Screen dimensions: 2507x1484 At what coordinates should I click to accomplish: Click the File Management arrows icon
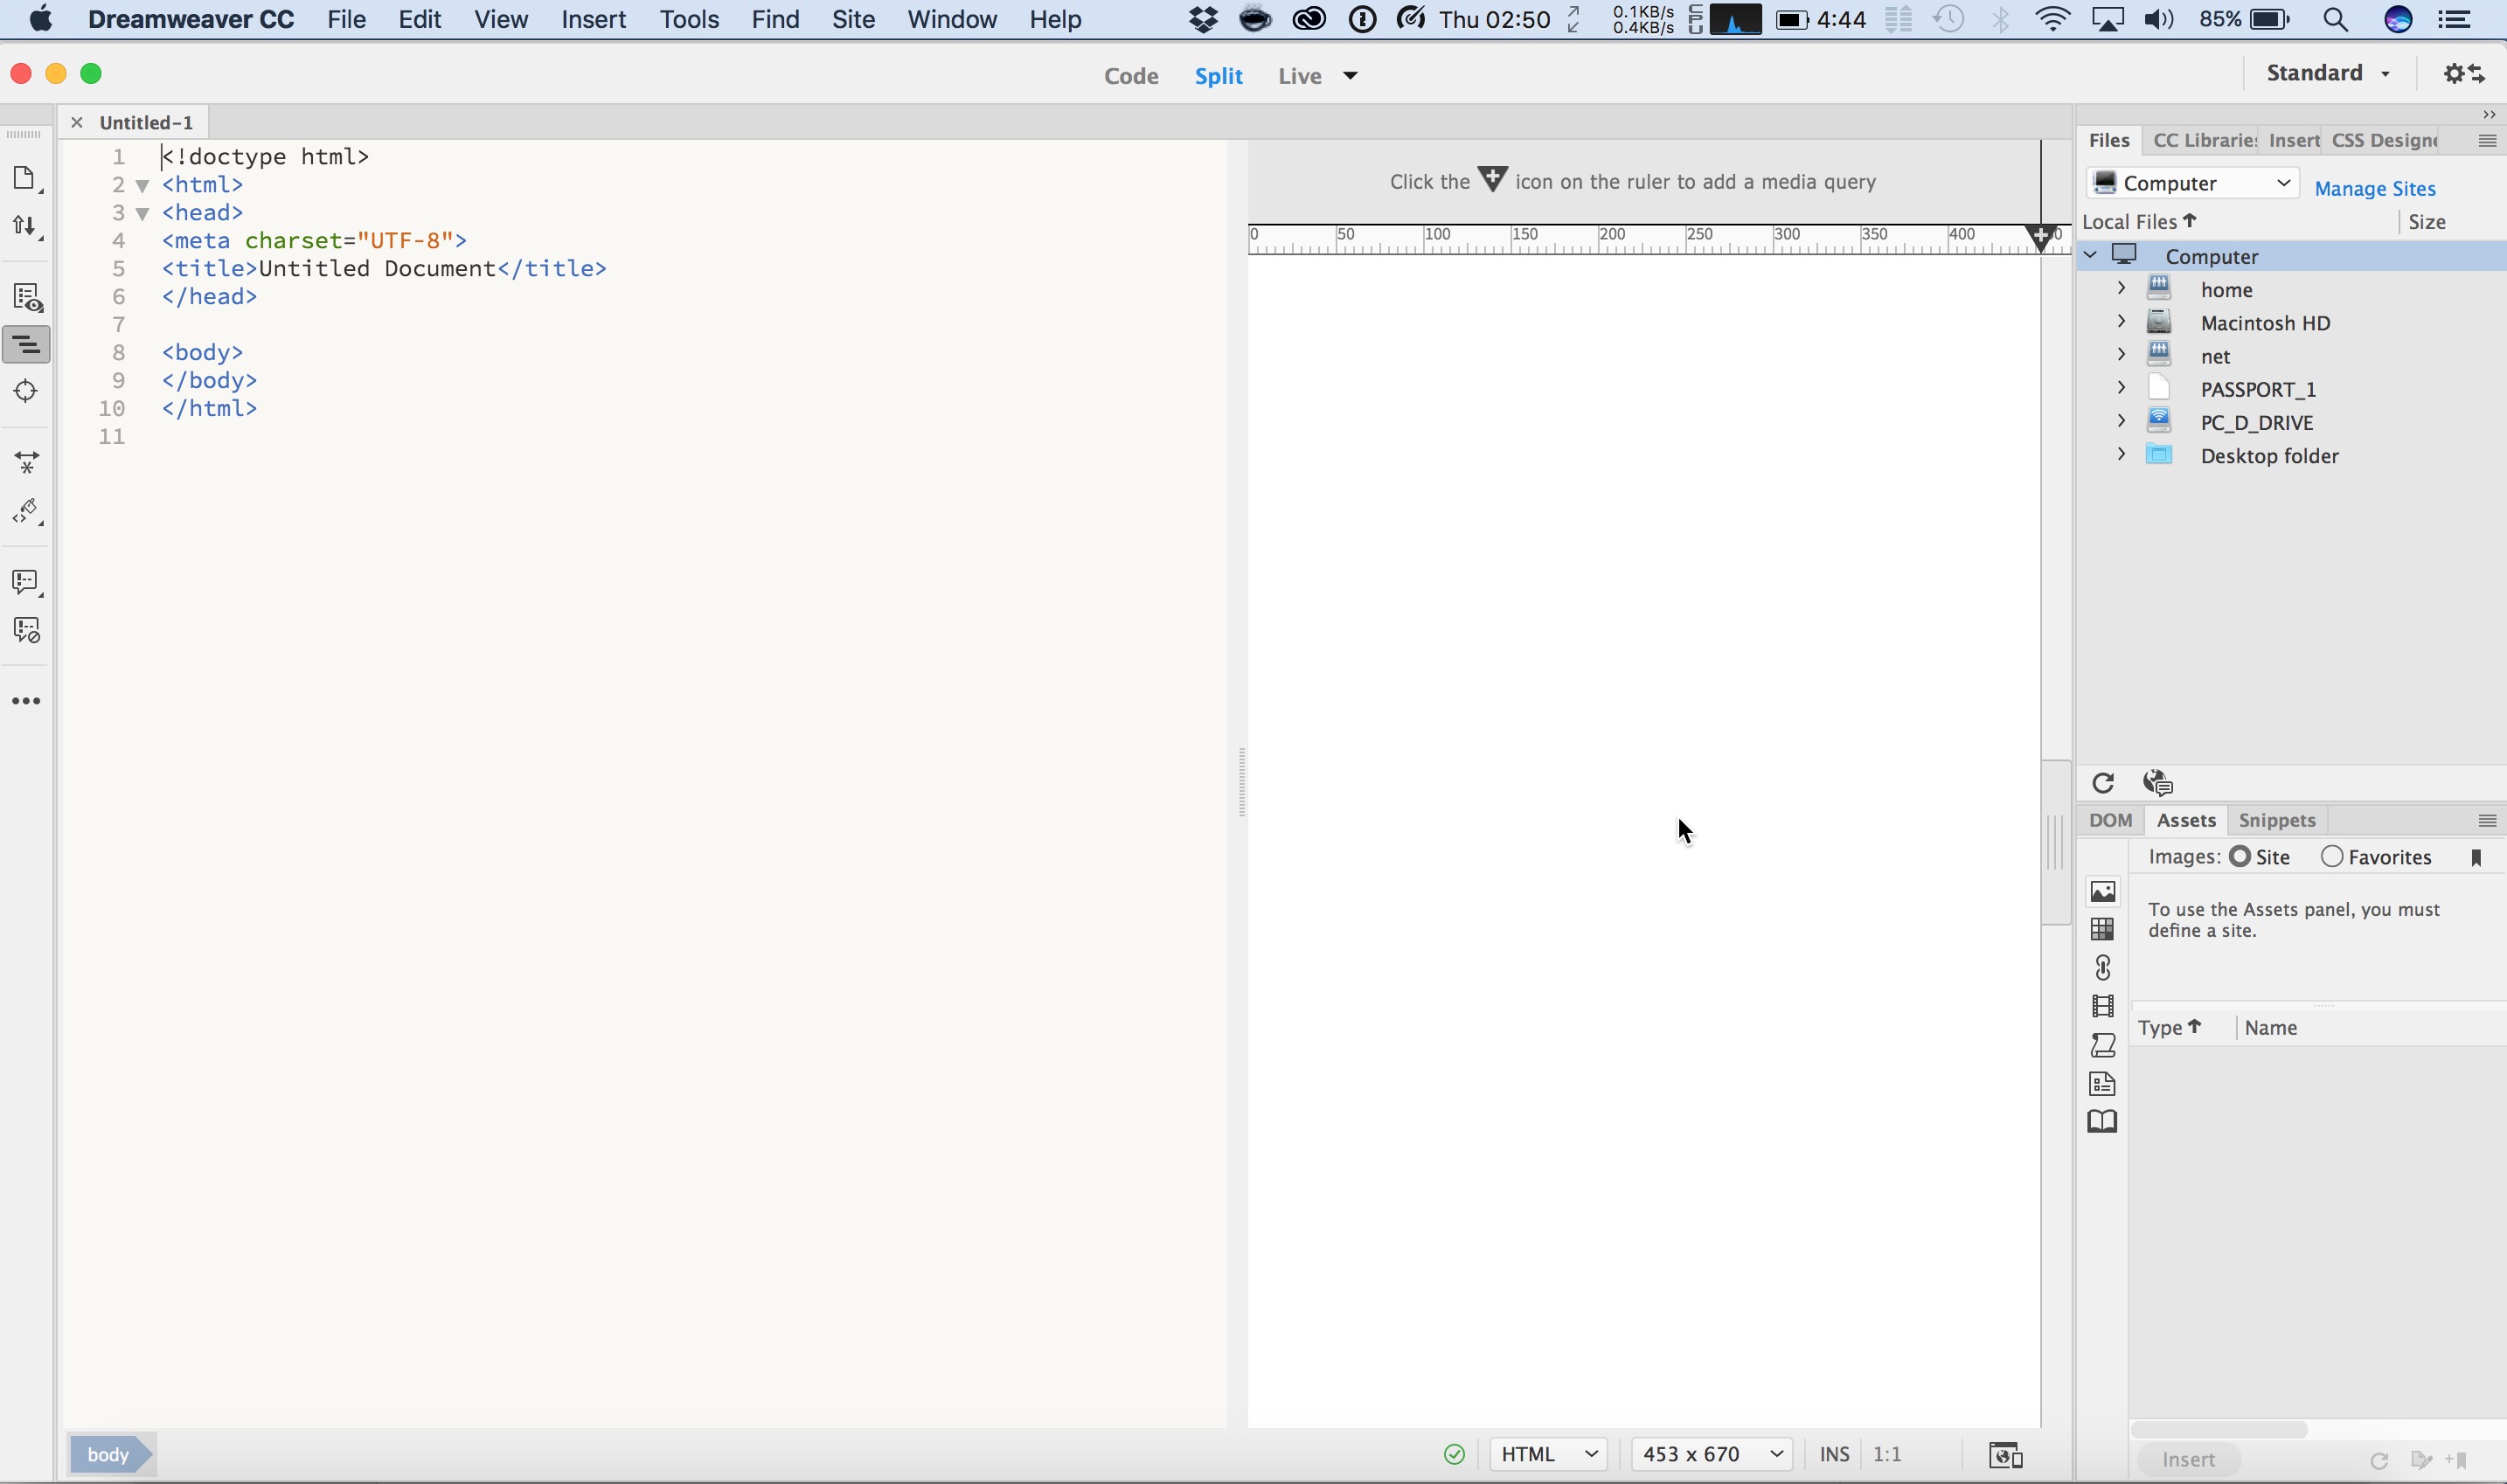(25, 227)
